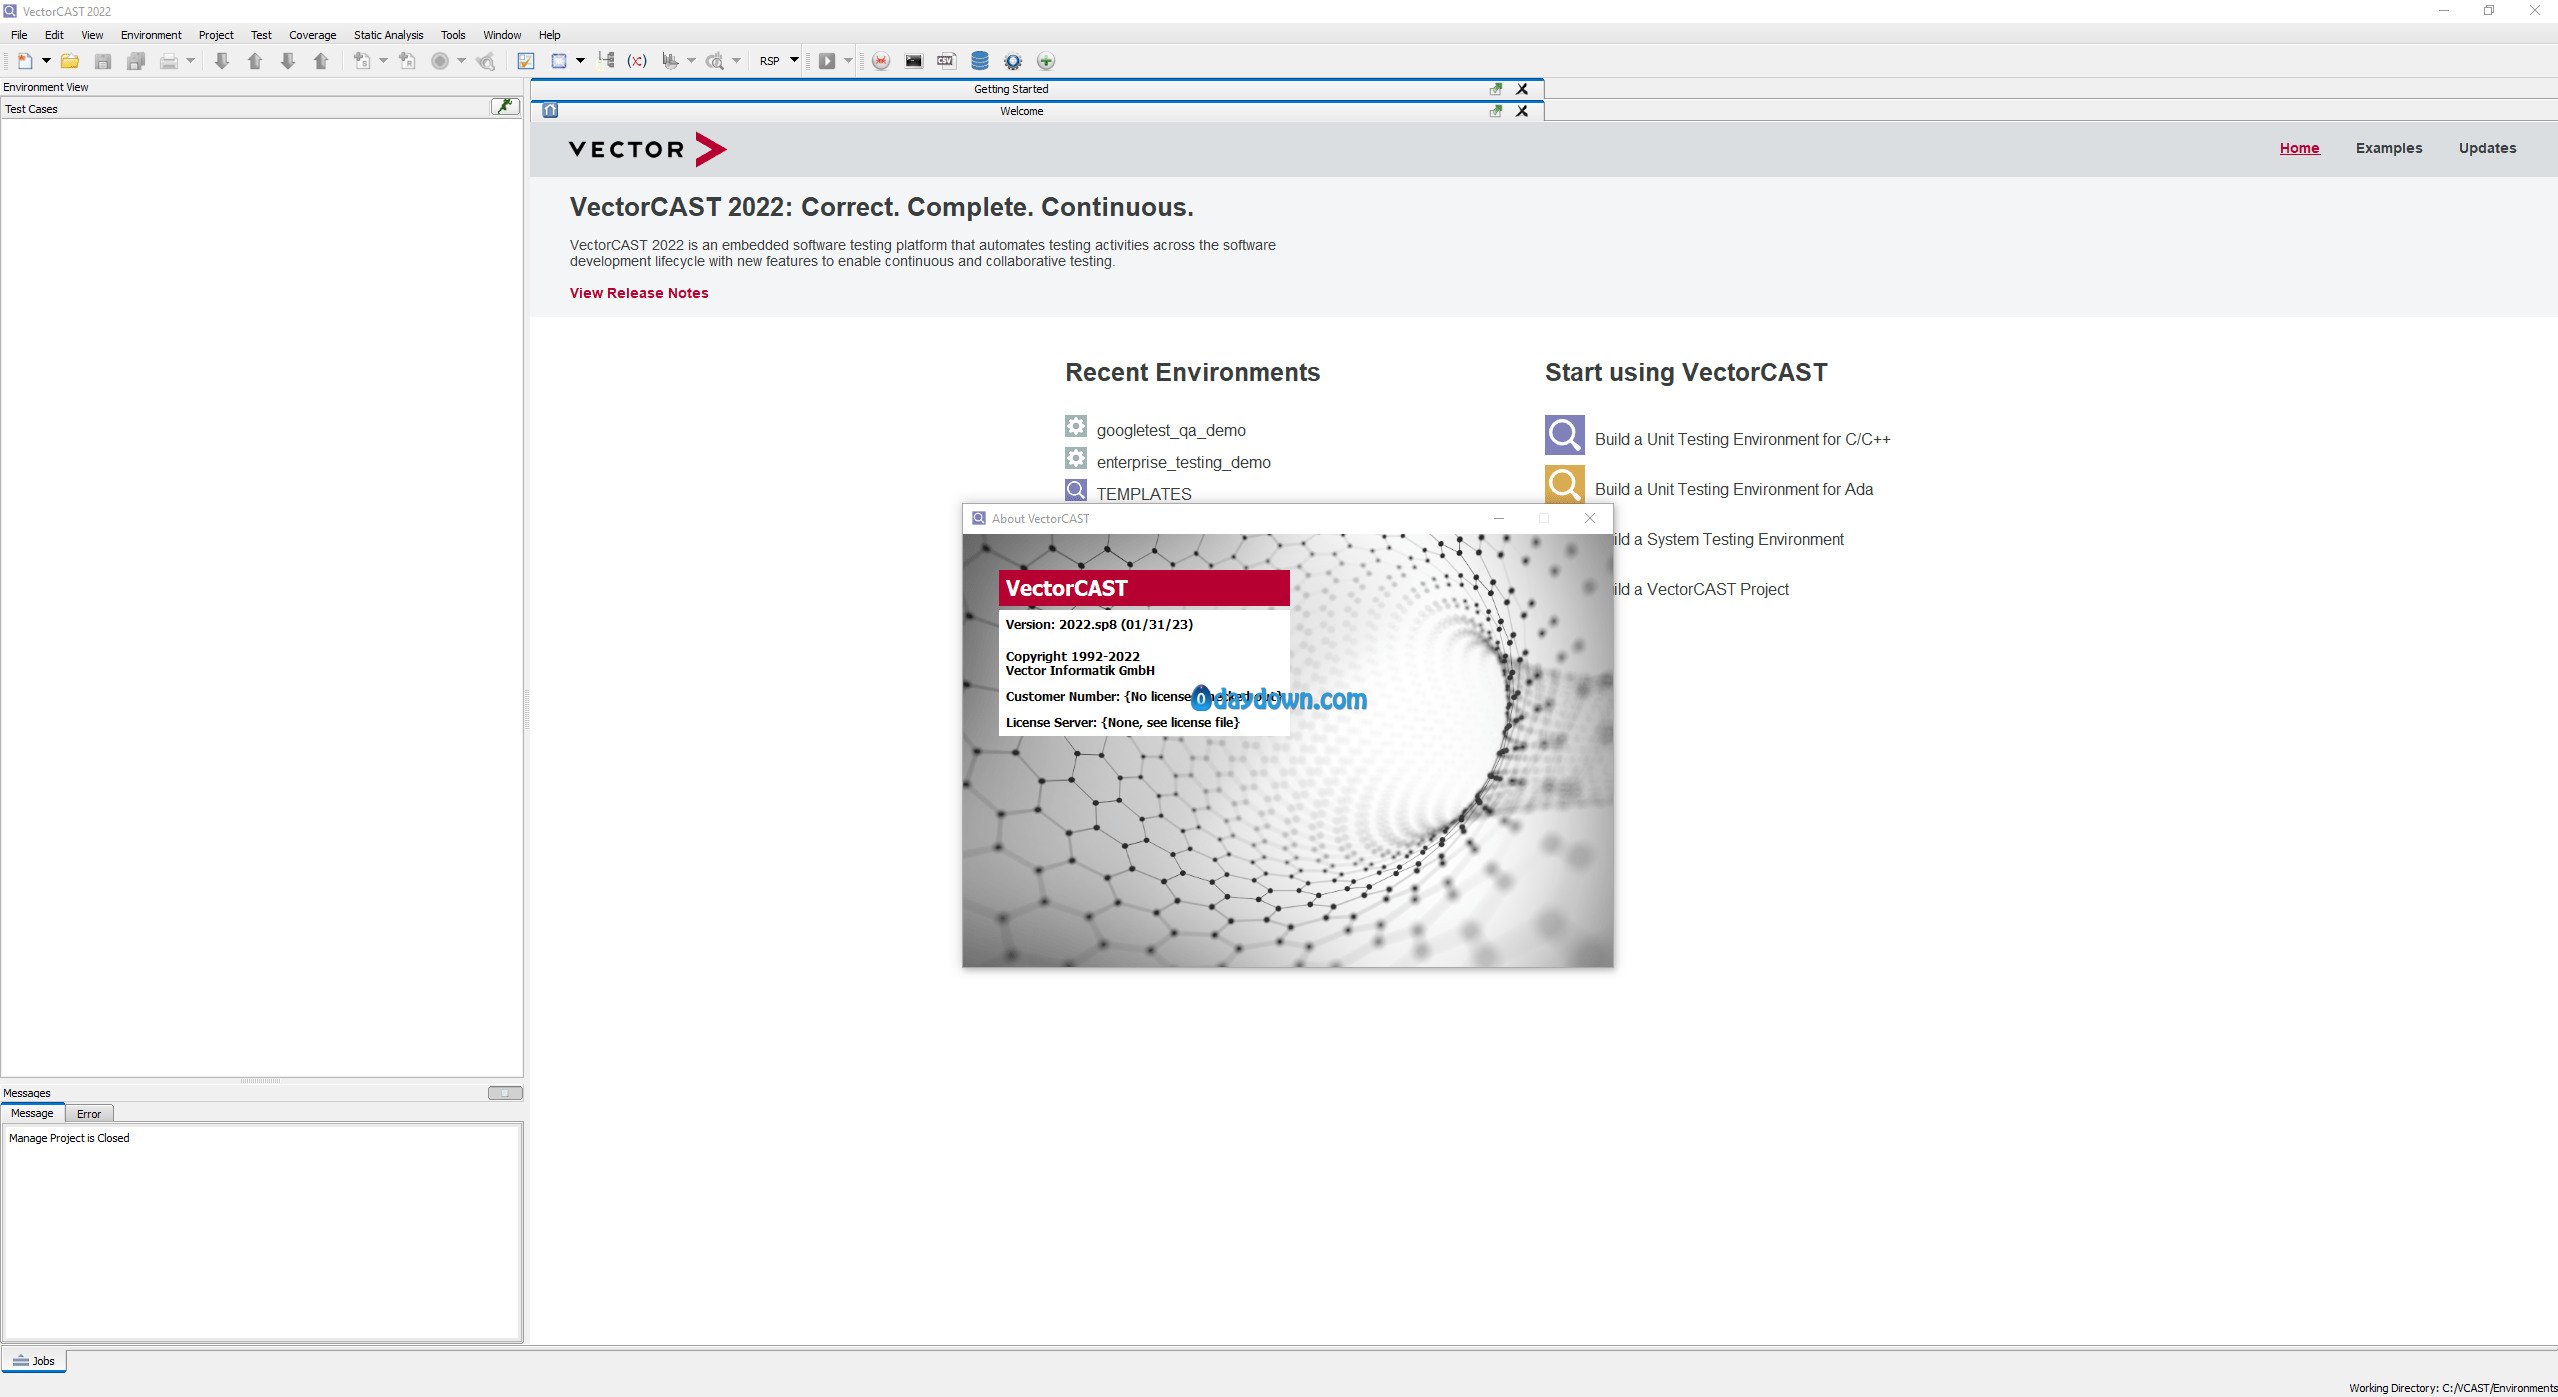Go to the Updates page link
Image resolution: width=2558 pixels, height=1397 pixels.
(x=2487, y=148)
